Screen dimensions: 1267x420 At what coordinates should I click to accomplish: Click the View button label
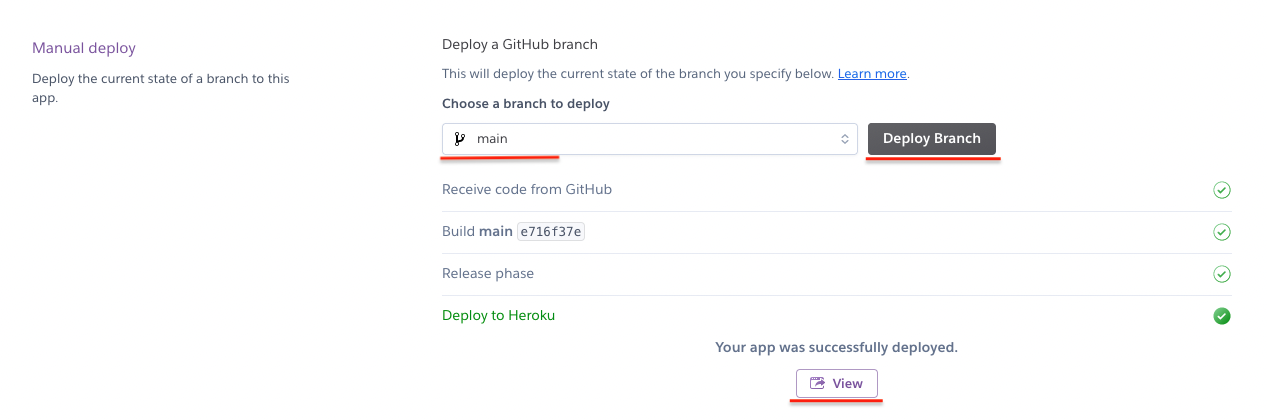[847, 383]
